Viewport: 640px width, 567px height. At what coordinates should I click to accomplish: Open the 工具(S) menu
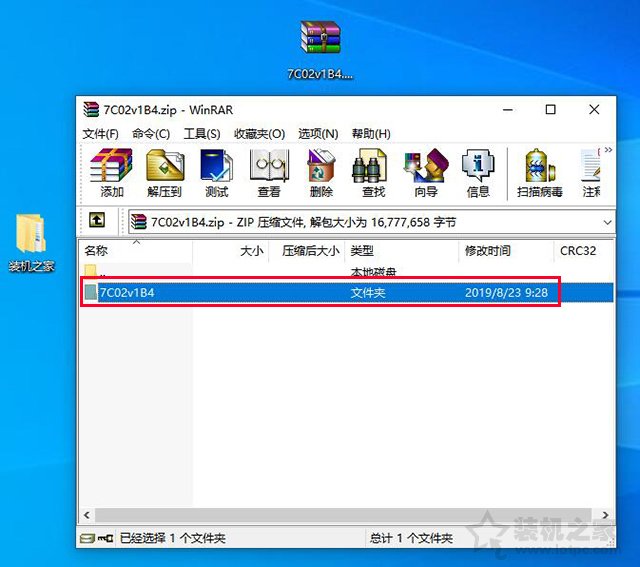coord(202,133)
